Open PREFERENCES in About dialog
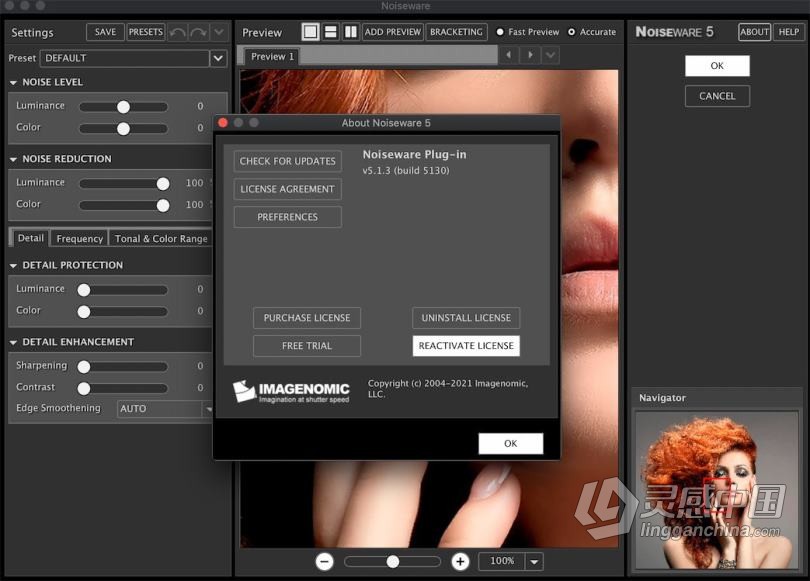 288,217
